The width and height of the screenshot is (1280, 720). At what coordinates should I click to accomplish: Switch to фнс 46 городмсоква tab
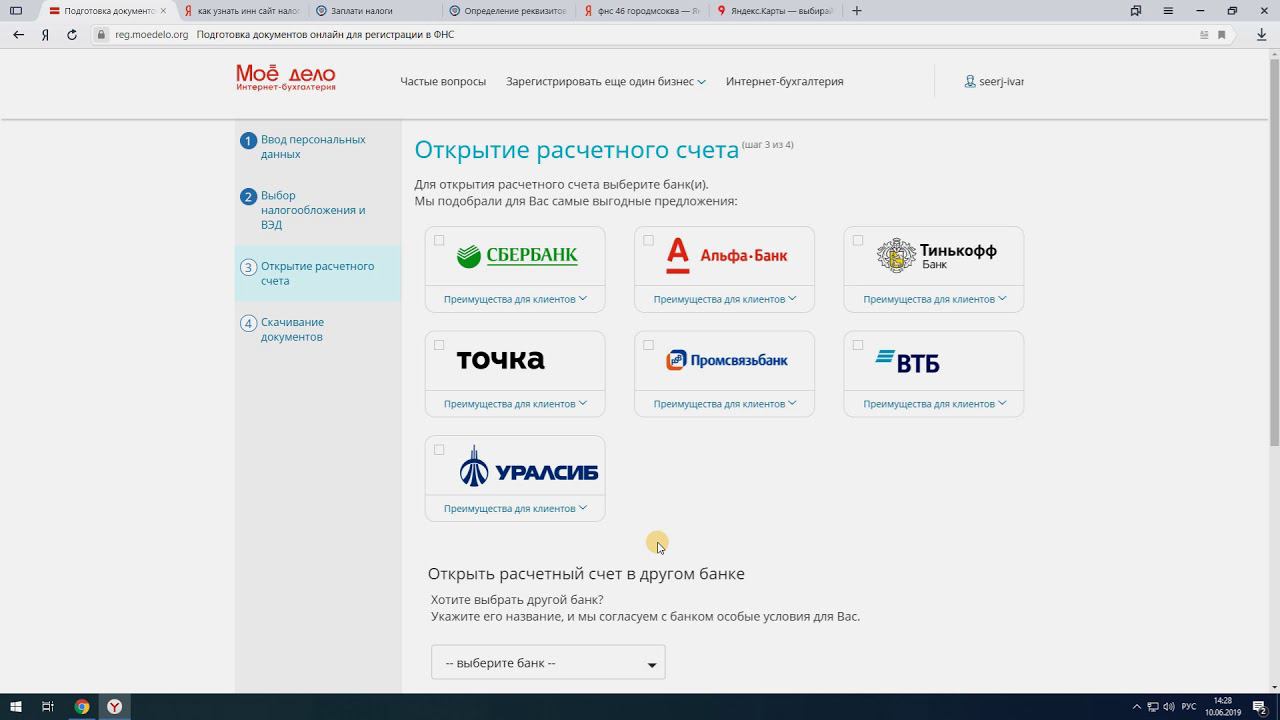[643, 11]
